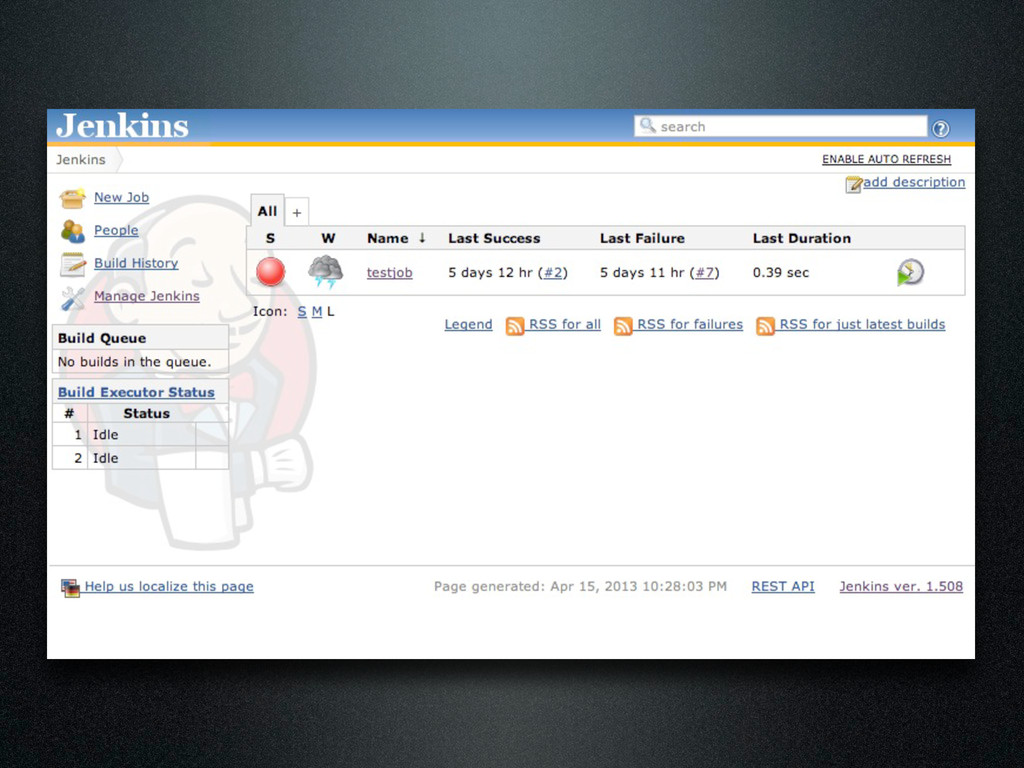This screenshot has height=768, width=1024.
Task: Open the RSS for failures link
Action: (690, 325)
